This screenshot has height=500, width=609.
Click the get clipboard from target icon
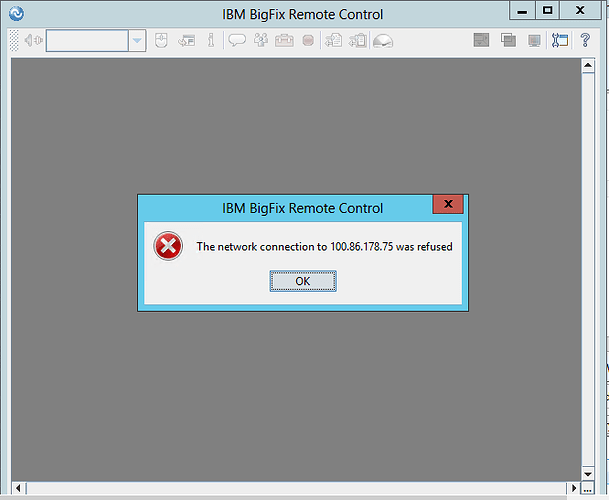click(x=357, y=40)
